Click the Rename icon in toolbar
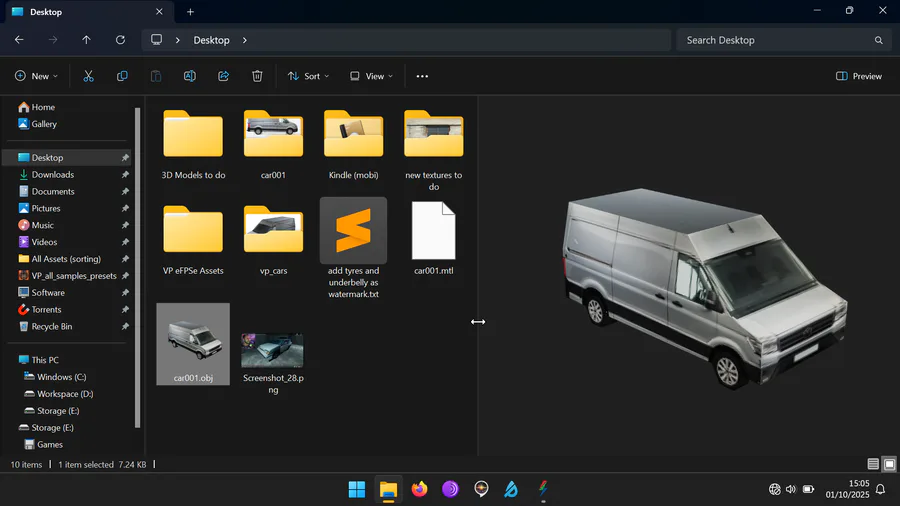 click(x=189, y=76)
